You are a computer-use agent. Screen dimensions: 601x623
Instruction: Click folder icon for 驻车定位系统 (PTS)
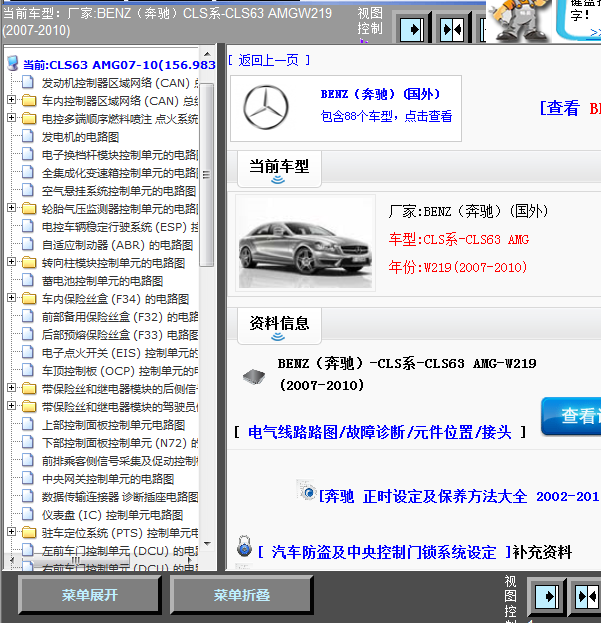[x=29, y=532]
